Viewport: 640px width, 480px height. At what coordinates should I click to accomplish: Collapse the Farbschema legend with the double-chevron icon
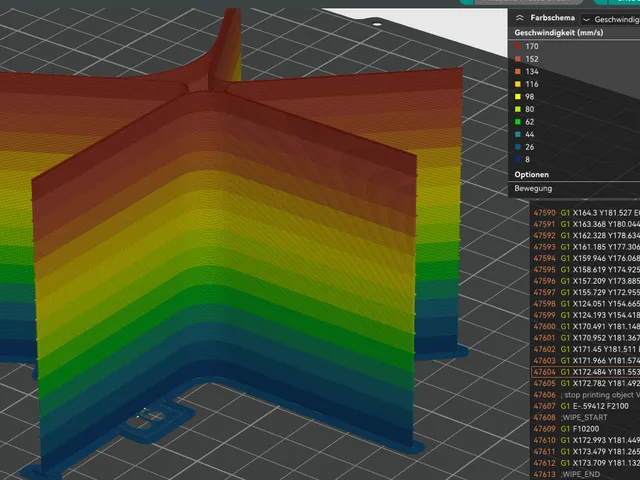tap(519, 18)
